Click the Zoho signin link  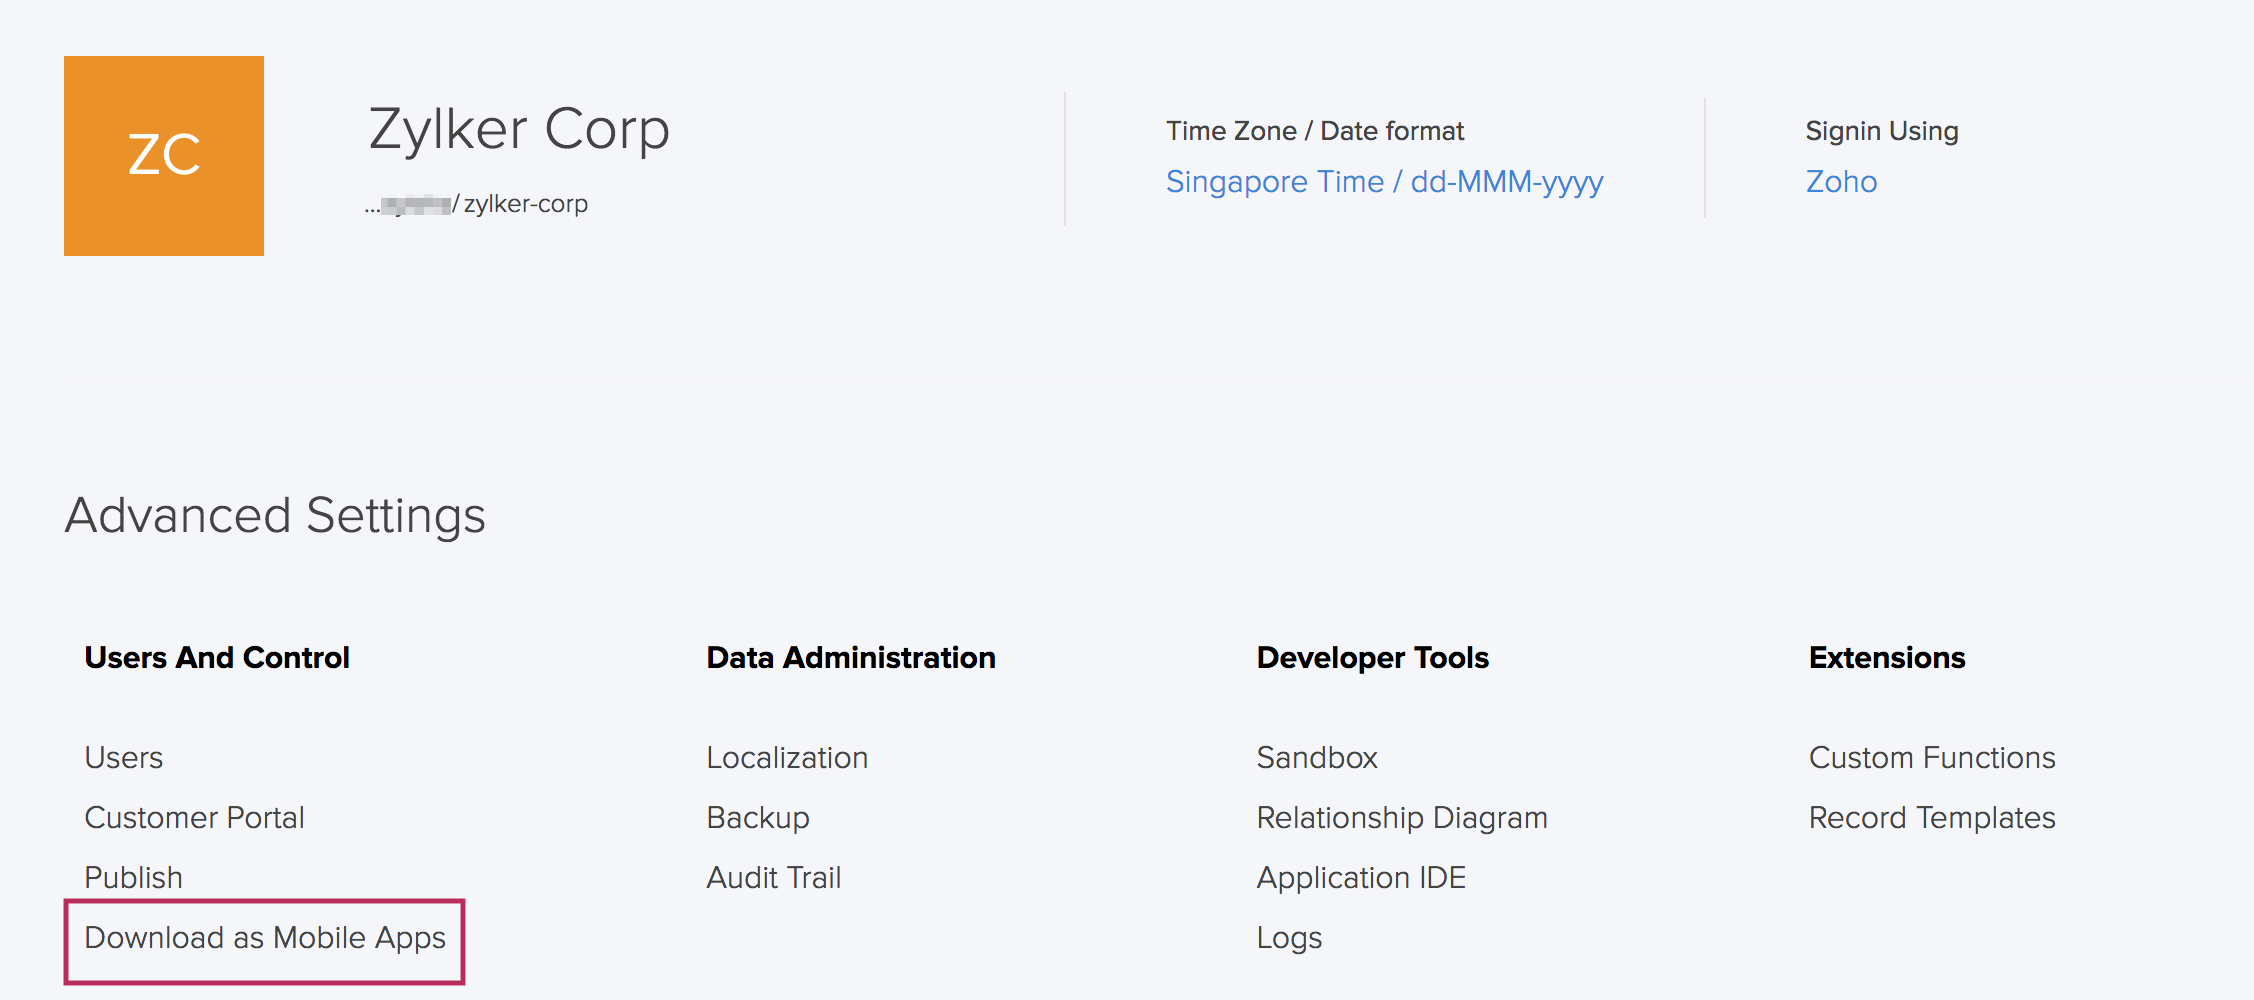point(1841,182)
